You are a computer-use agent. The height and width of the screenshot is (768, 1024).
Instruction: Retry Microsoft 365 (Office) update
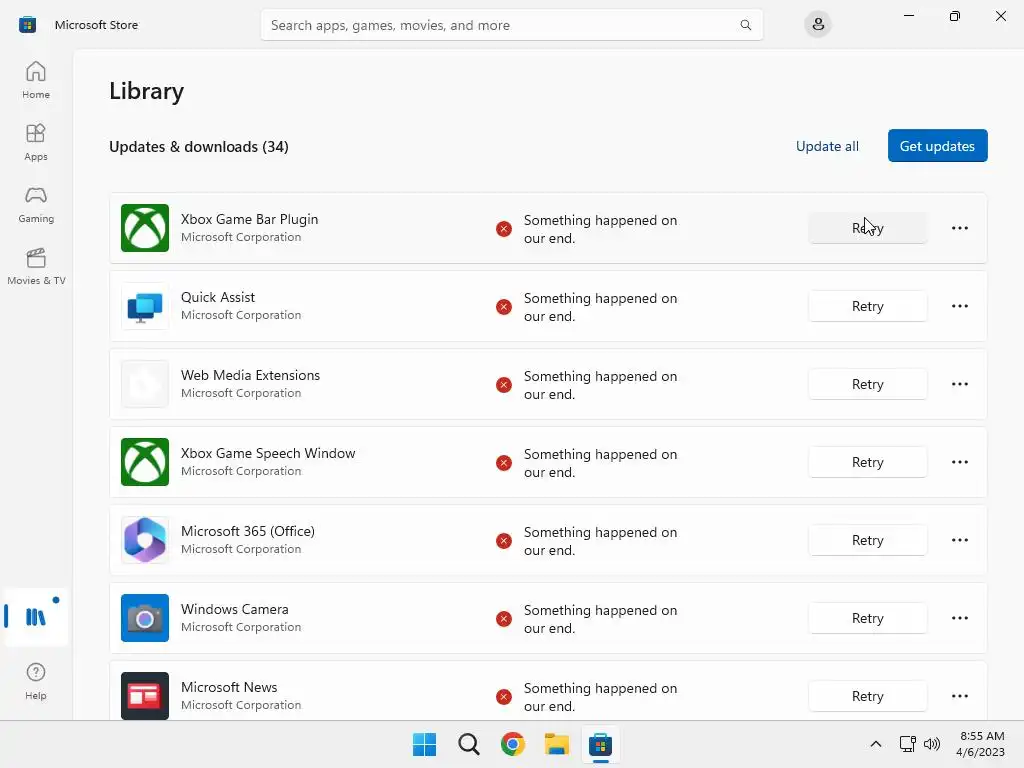click(867, 540)
